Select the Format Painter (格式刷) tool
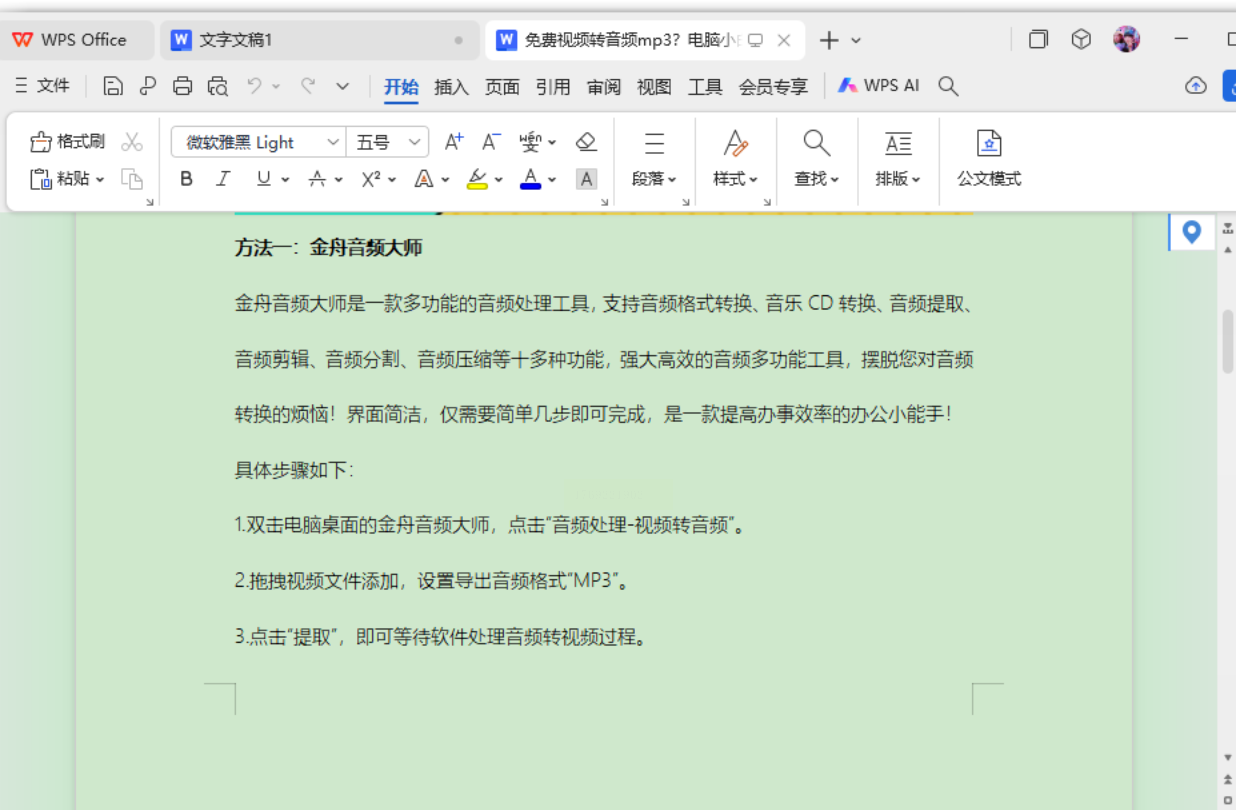1236x810 pixels. click(67, 142)
